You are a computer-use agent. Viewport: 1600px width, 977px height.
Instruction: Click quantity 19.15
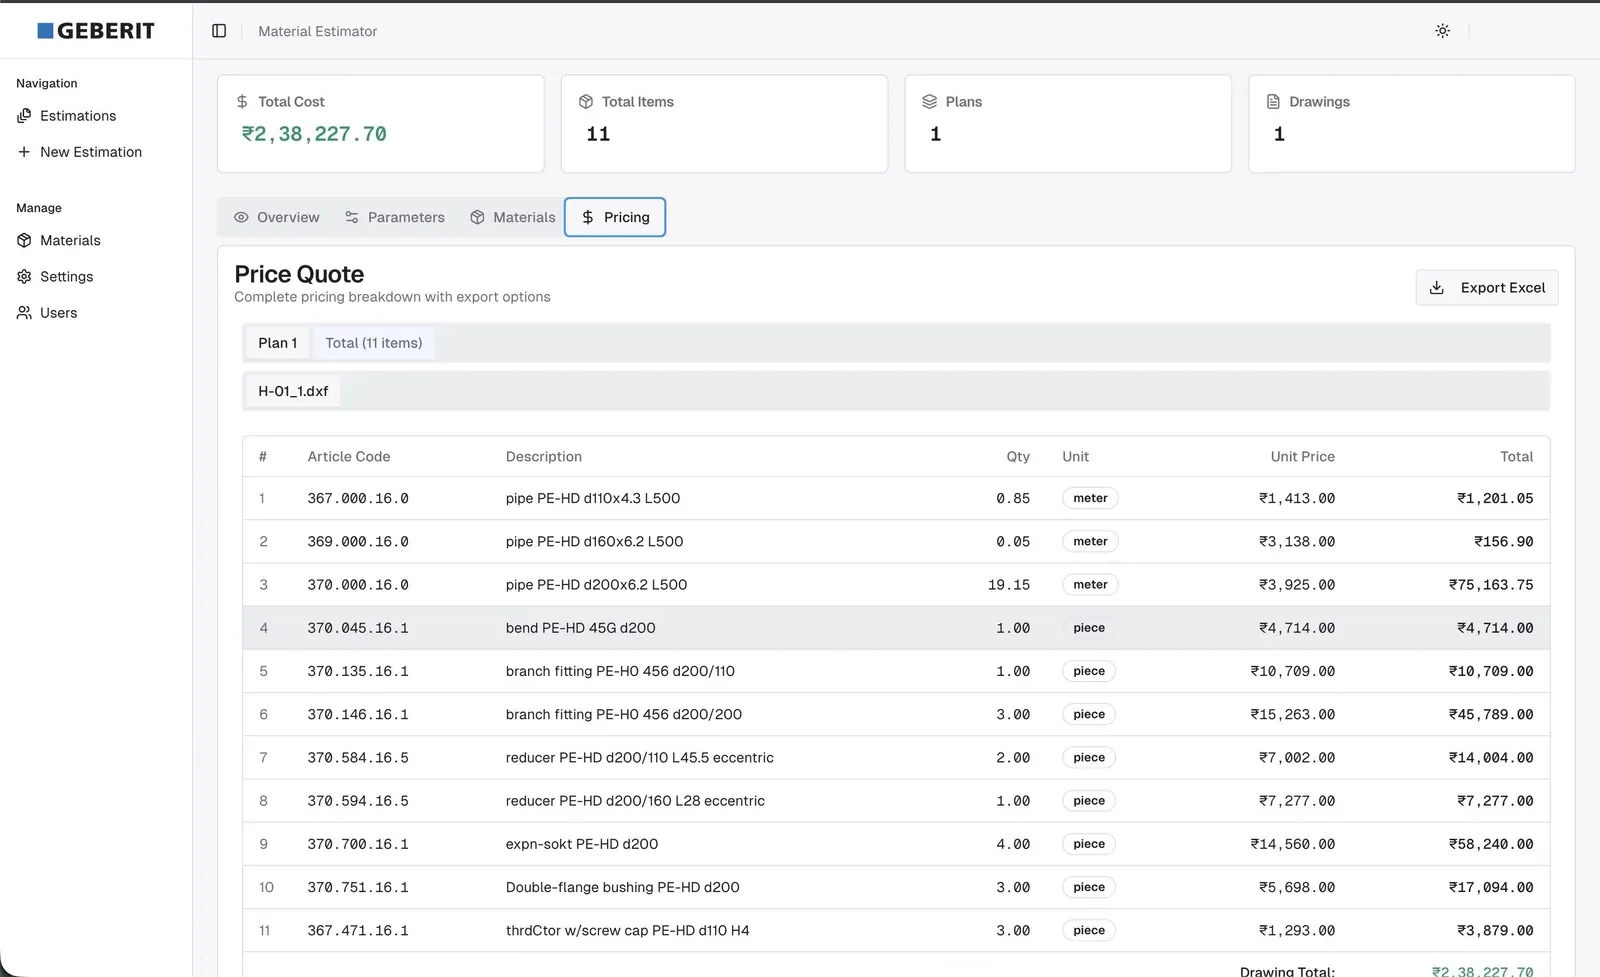(1009, 585)
